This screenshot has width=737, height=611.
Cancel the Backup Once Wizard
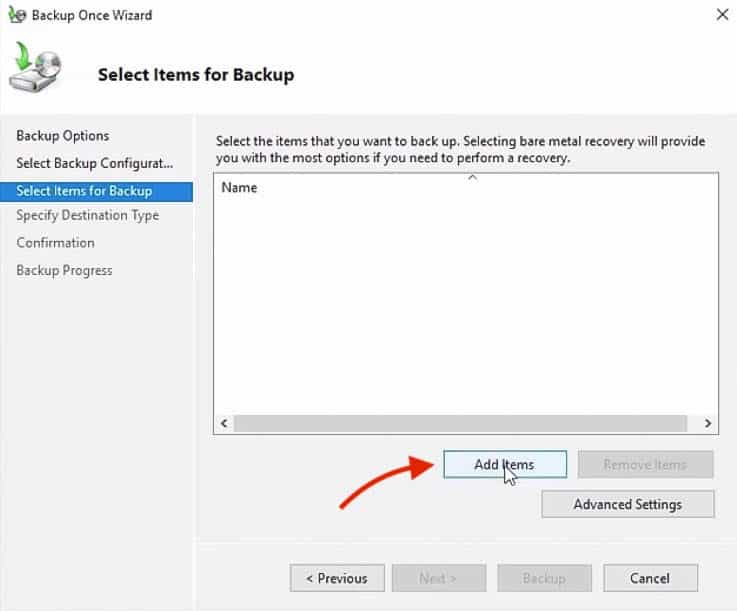click(x=650, y=578)
